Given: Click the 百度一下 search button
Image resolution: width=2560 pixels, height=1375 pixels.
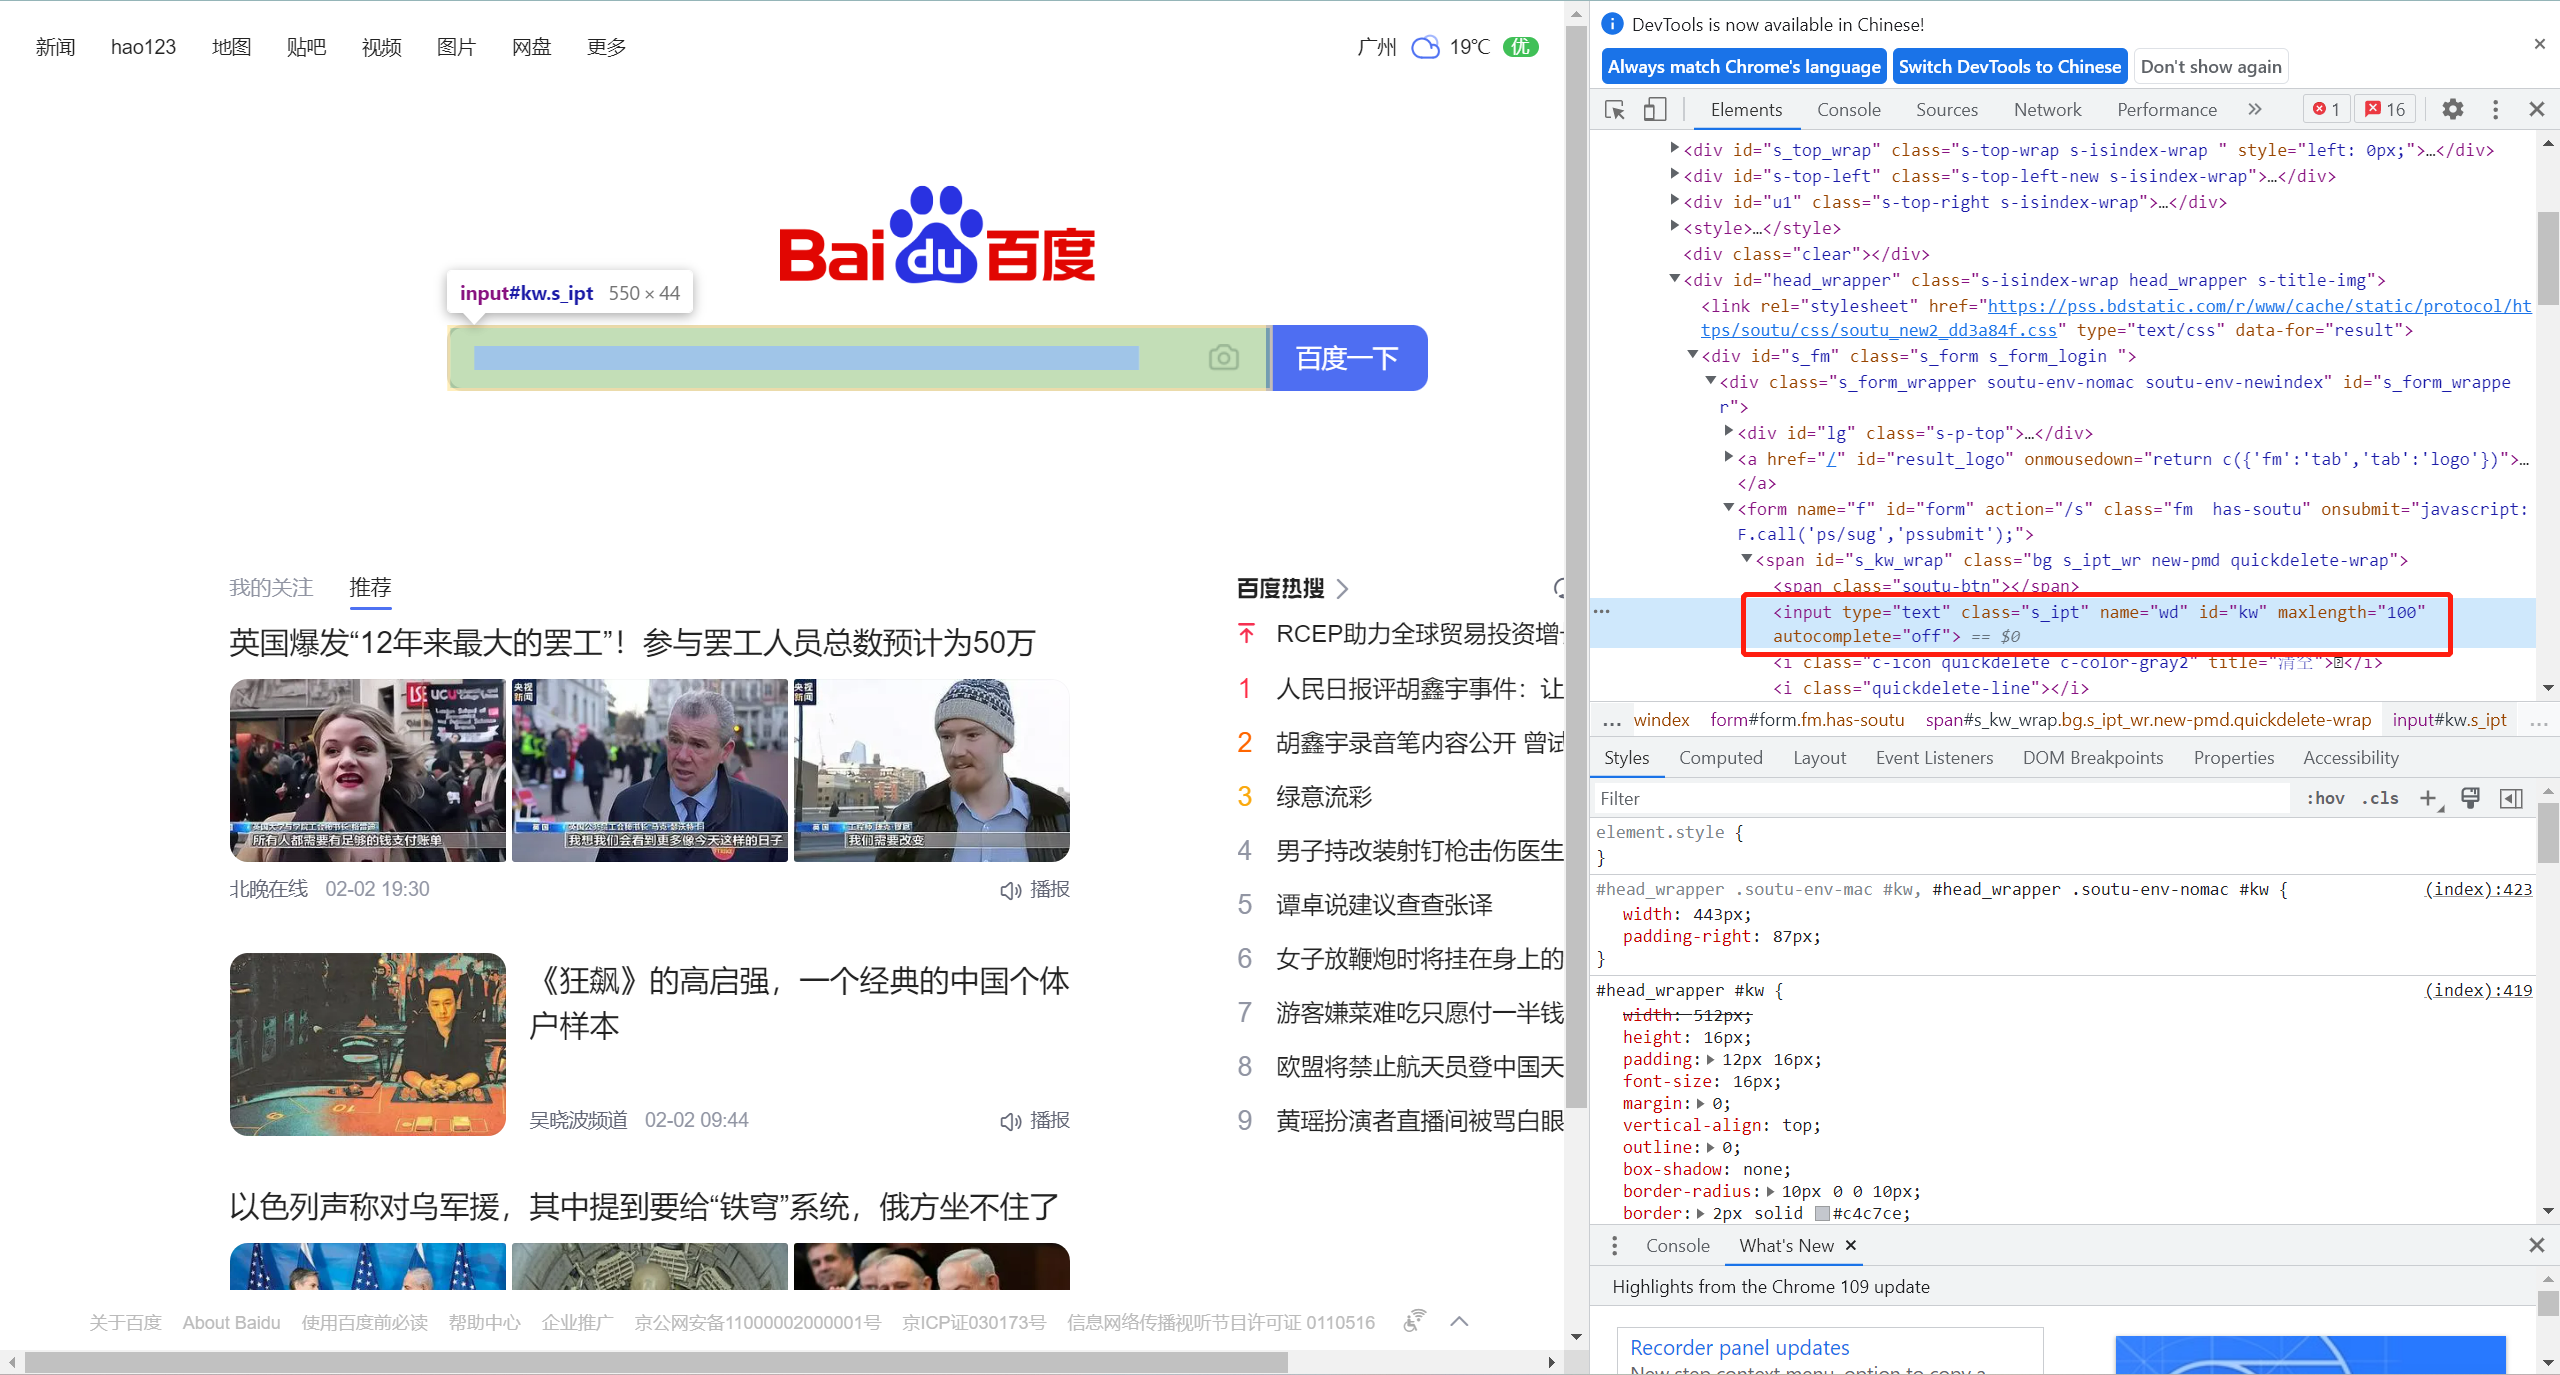Looking at the screenshot, I should 1348,358.
